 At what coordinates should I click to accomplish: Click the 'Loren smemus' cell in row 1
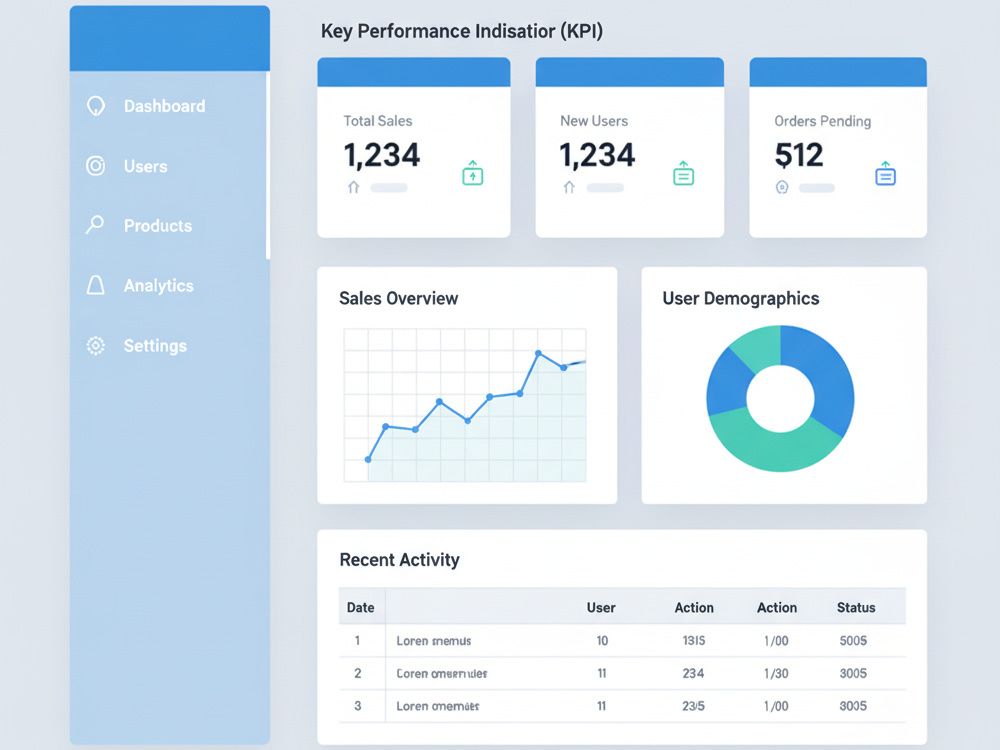coord(434,641)
